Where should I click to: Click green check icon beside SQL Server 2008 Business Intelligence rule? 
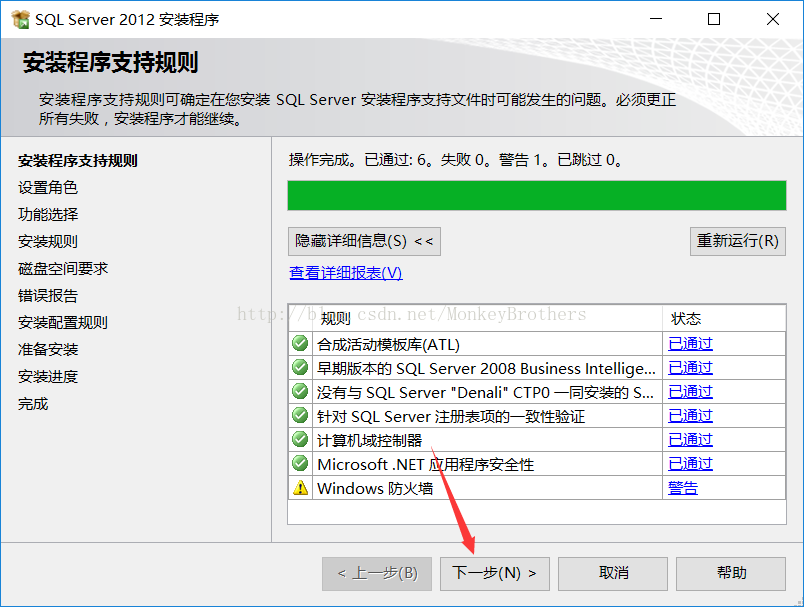300,367
